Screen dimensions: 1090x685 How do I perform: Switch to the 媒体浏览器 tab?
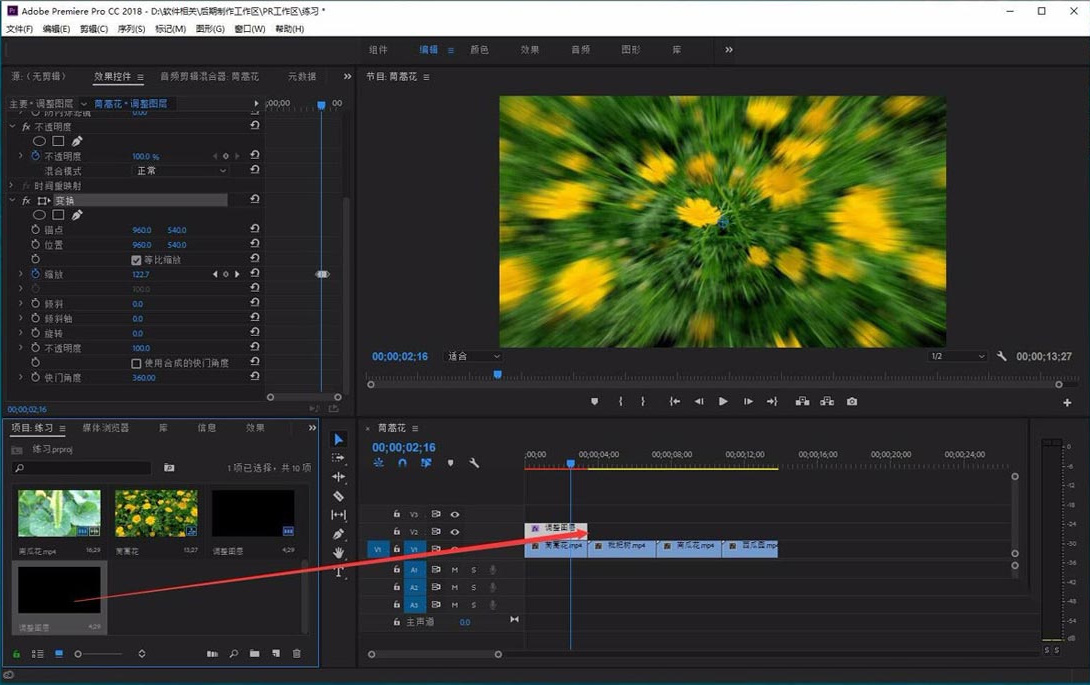[105, 428]
